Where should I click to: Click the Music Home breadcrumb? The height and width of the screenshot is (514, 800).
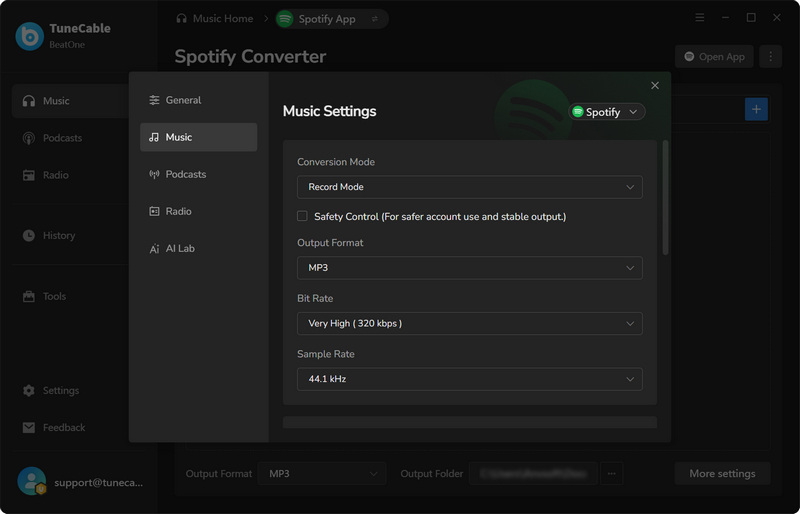pos(215,19)
